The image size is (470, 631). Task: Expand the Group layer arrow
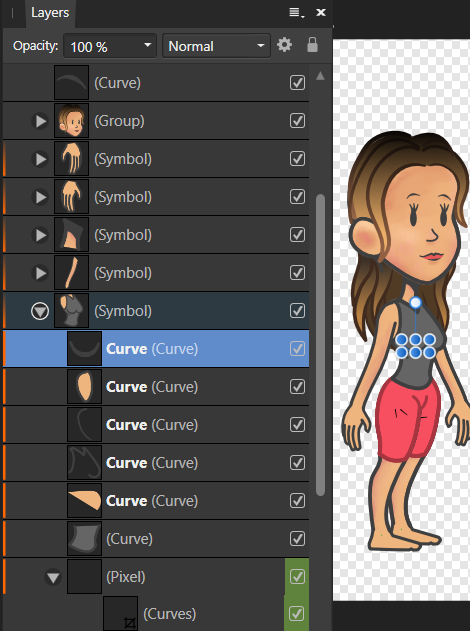(40, 121)
